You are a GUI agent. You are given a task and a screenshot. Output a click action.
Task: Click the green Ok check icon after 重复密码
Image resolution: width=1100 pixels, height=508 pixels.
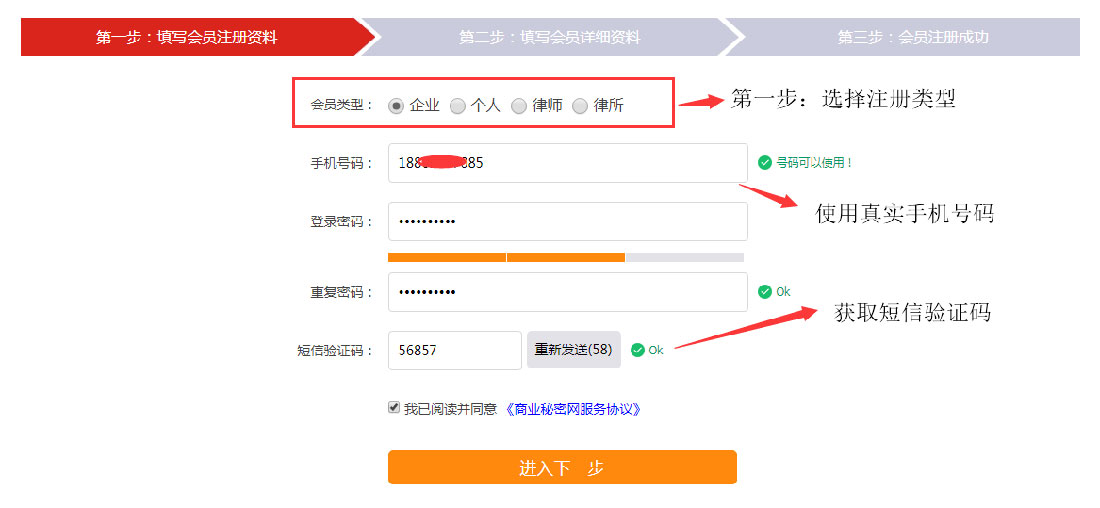pos(765,292)
